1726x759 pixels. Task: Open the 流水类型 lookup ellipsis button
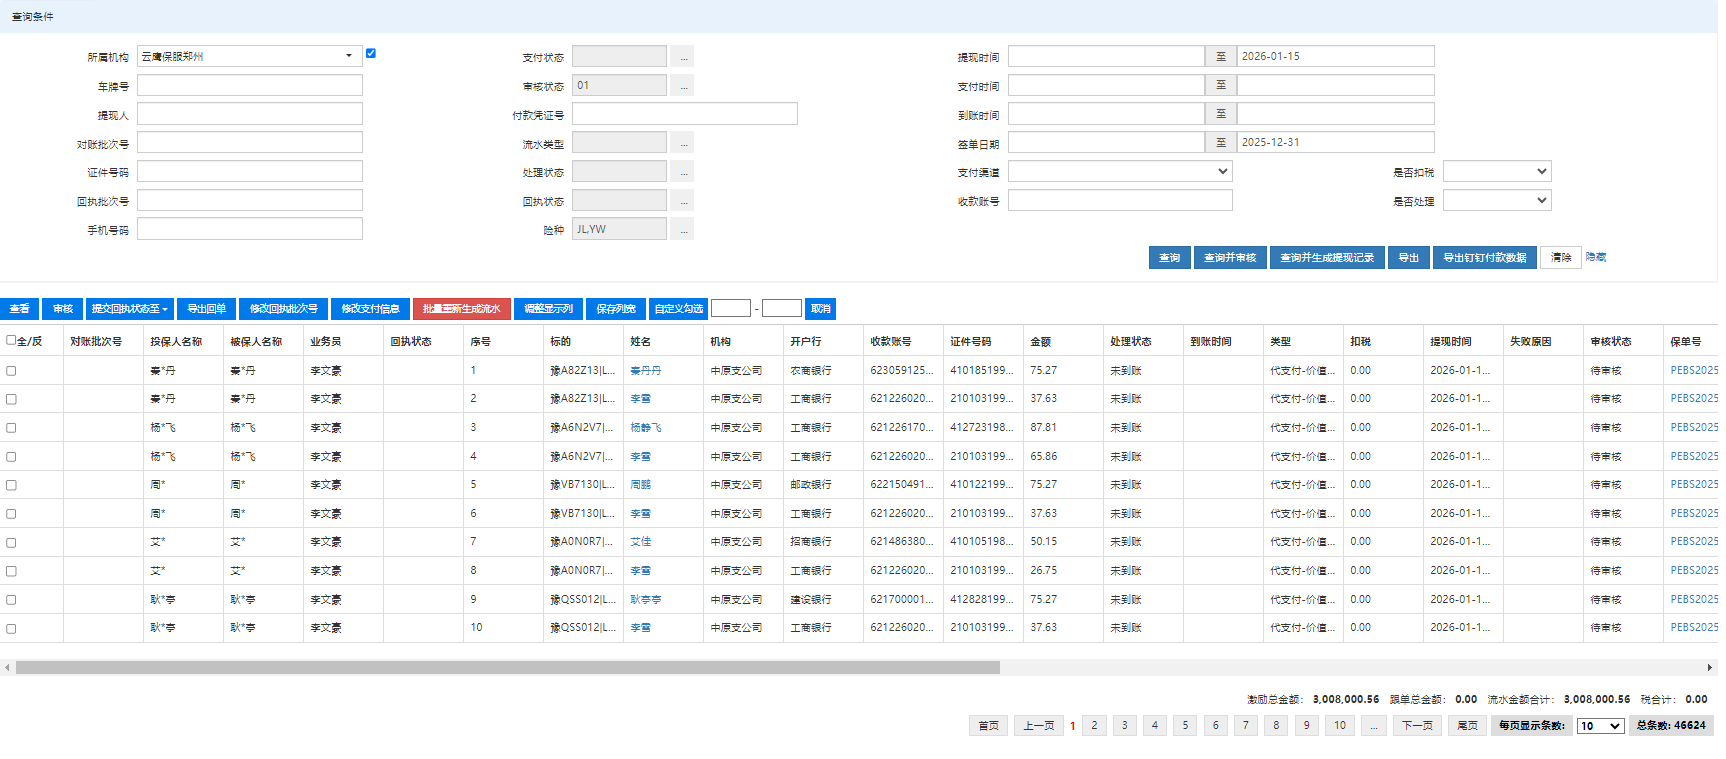(683, 144)
